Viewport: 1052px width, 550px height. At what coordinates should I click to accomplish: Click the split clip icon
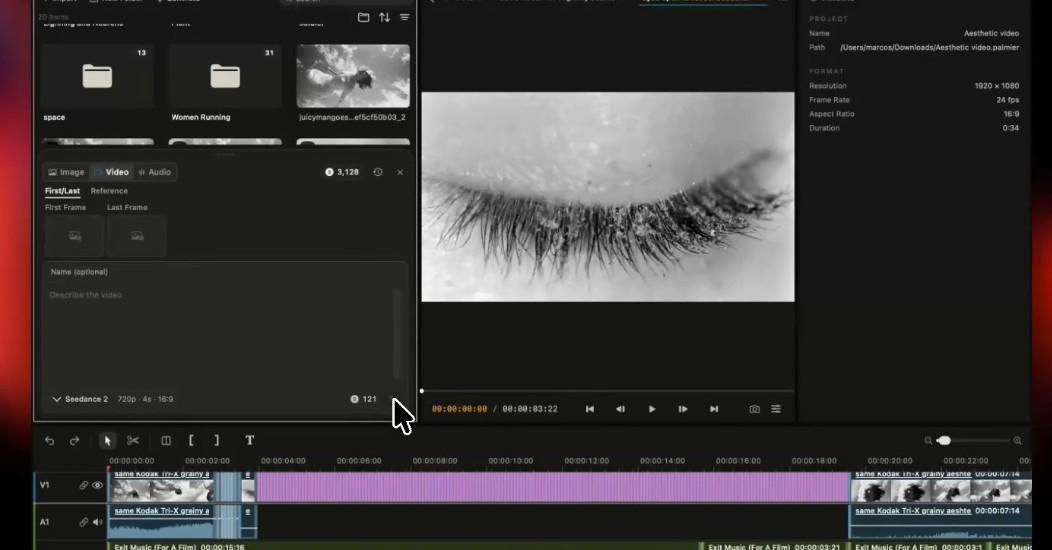click(166, 441)
